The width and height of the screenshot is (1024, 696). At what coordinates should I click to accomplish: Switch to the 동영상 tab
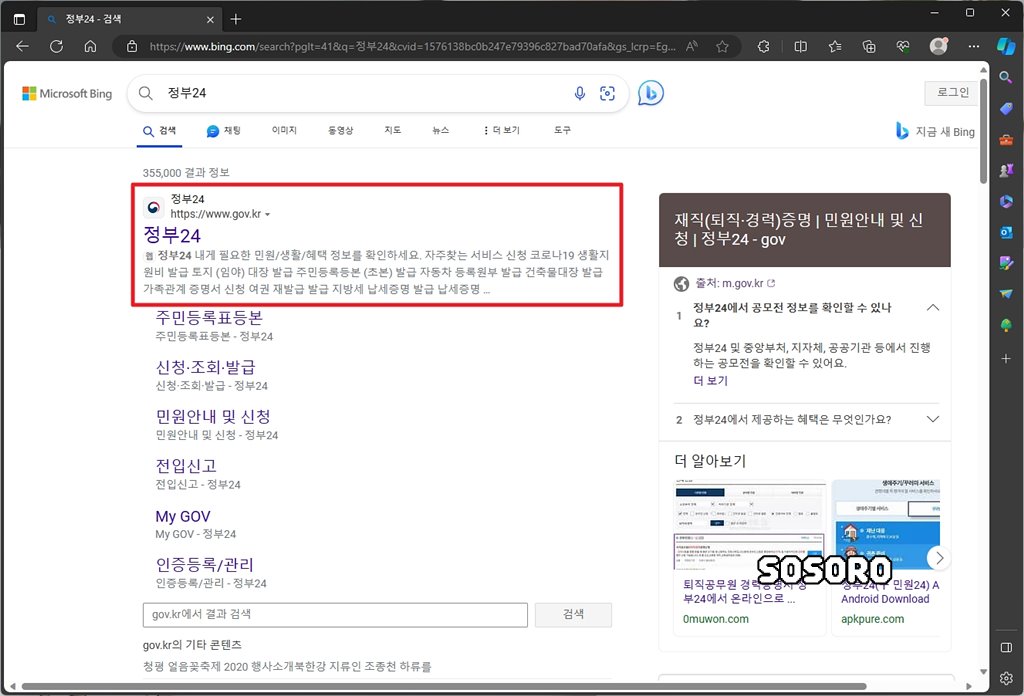tap(340, 131)
